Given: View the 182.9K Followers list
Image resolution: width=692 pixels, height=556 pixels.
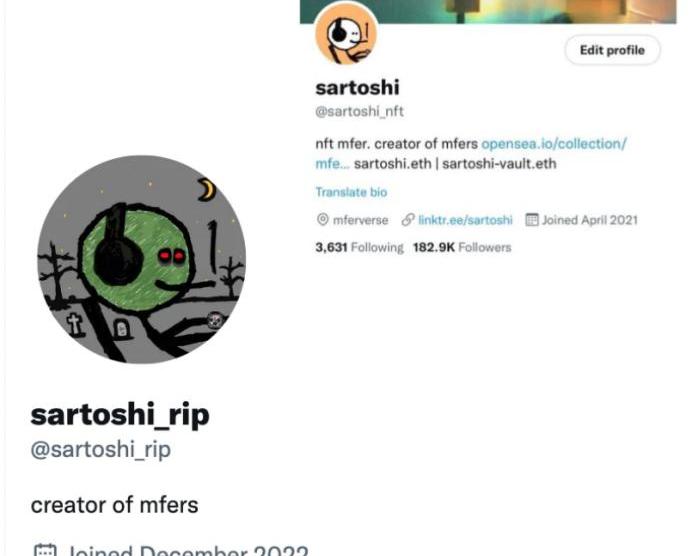Looking at the screenshot, I should 462,247.
